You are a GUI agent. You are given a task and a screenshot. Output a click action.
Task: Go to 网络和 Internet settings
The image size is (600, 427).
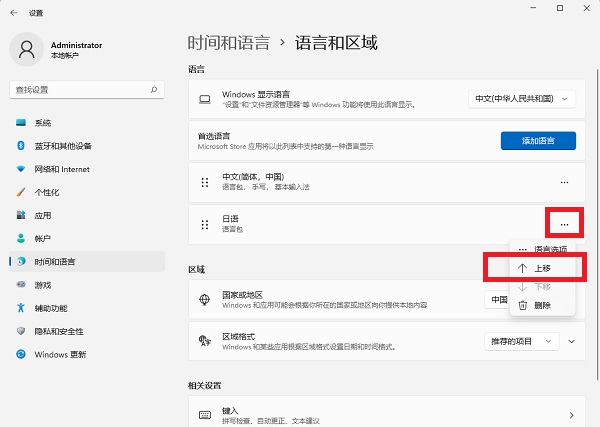[x=62, y=169]
